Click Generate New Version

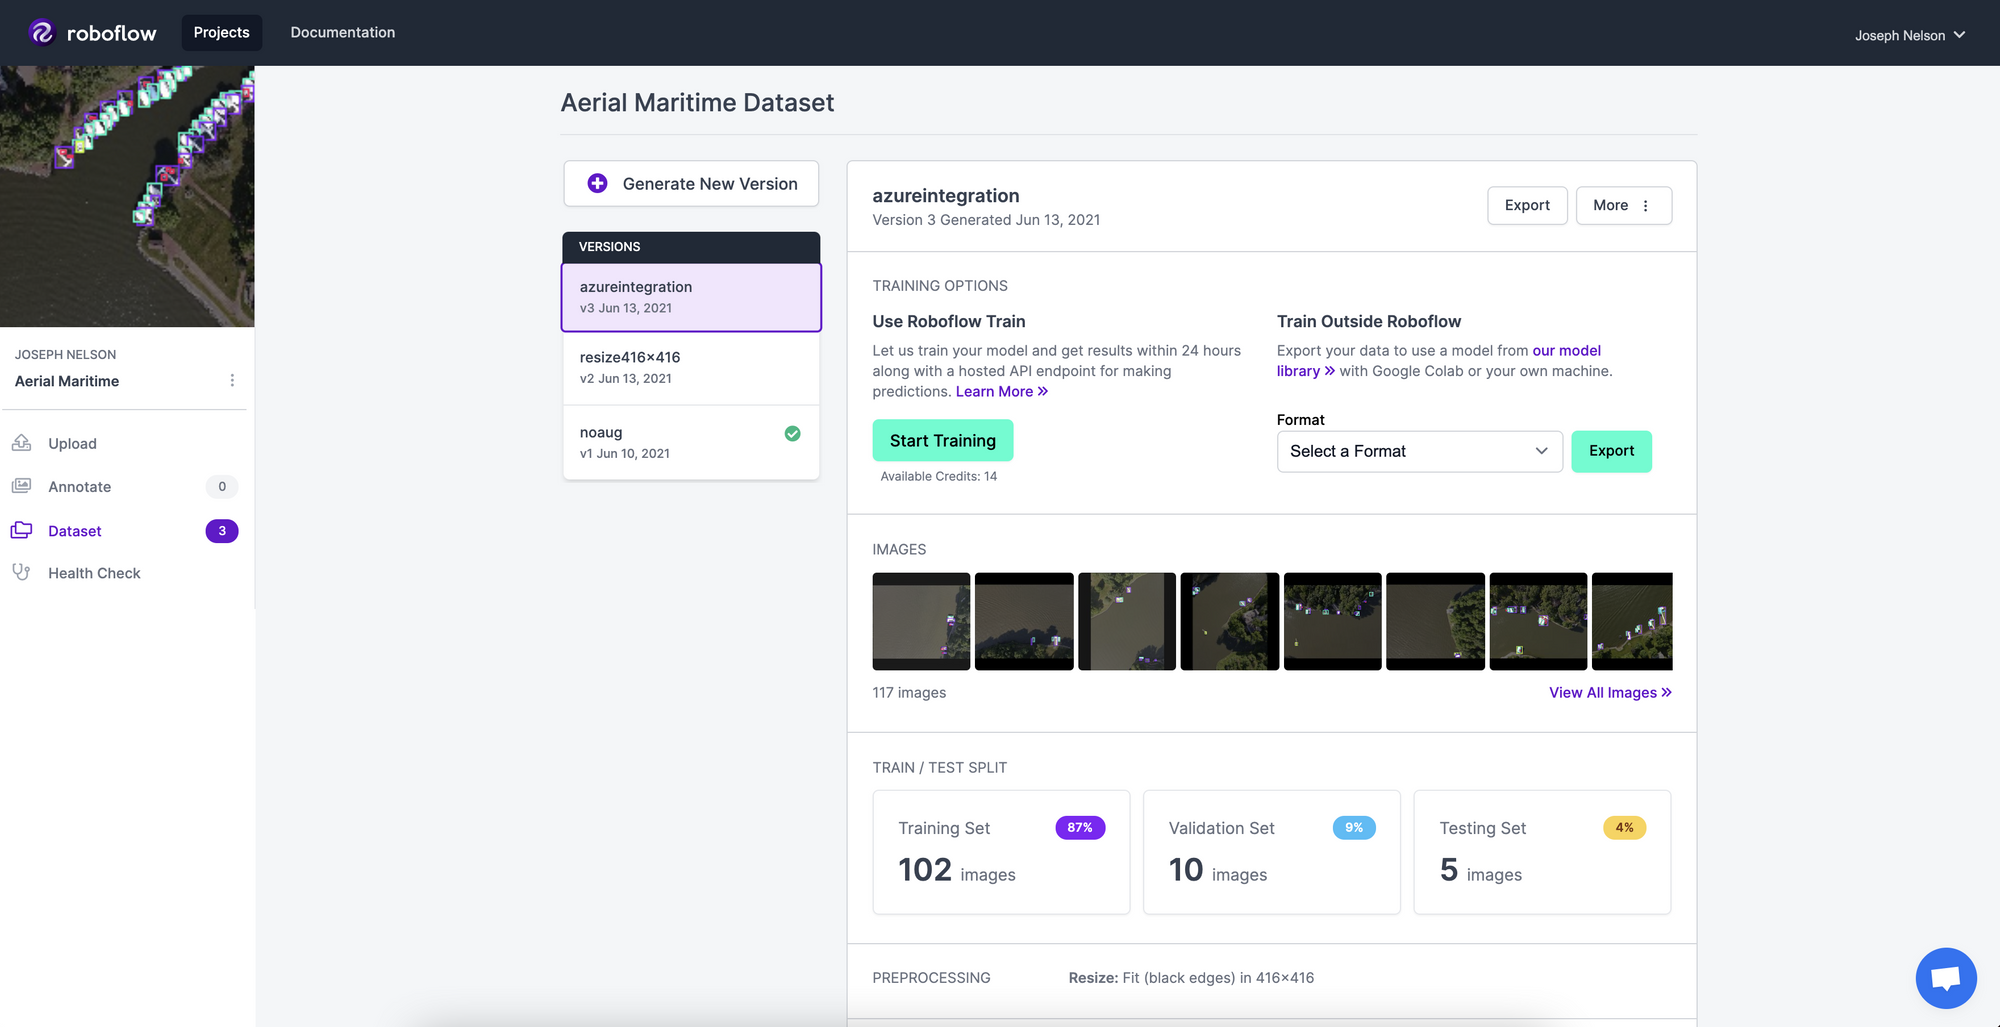click(x=691, y=183)
